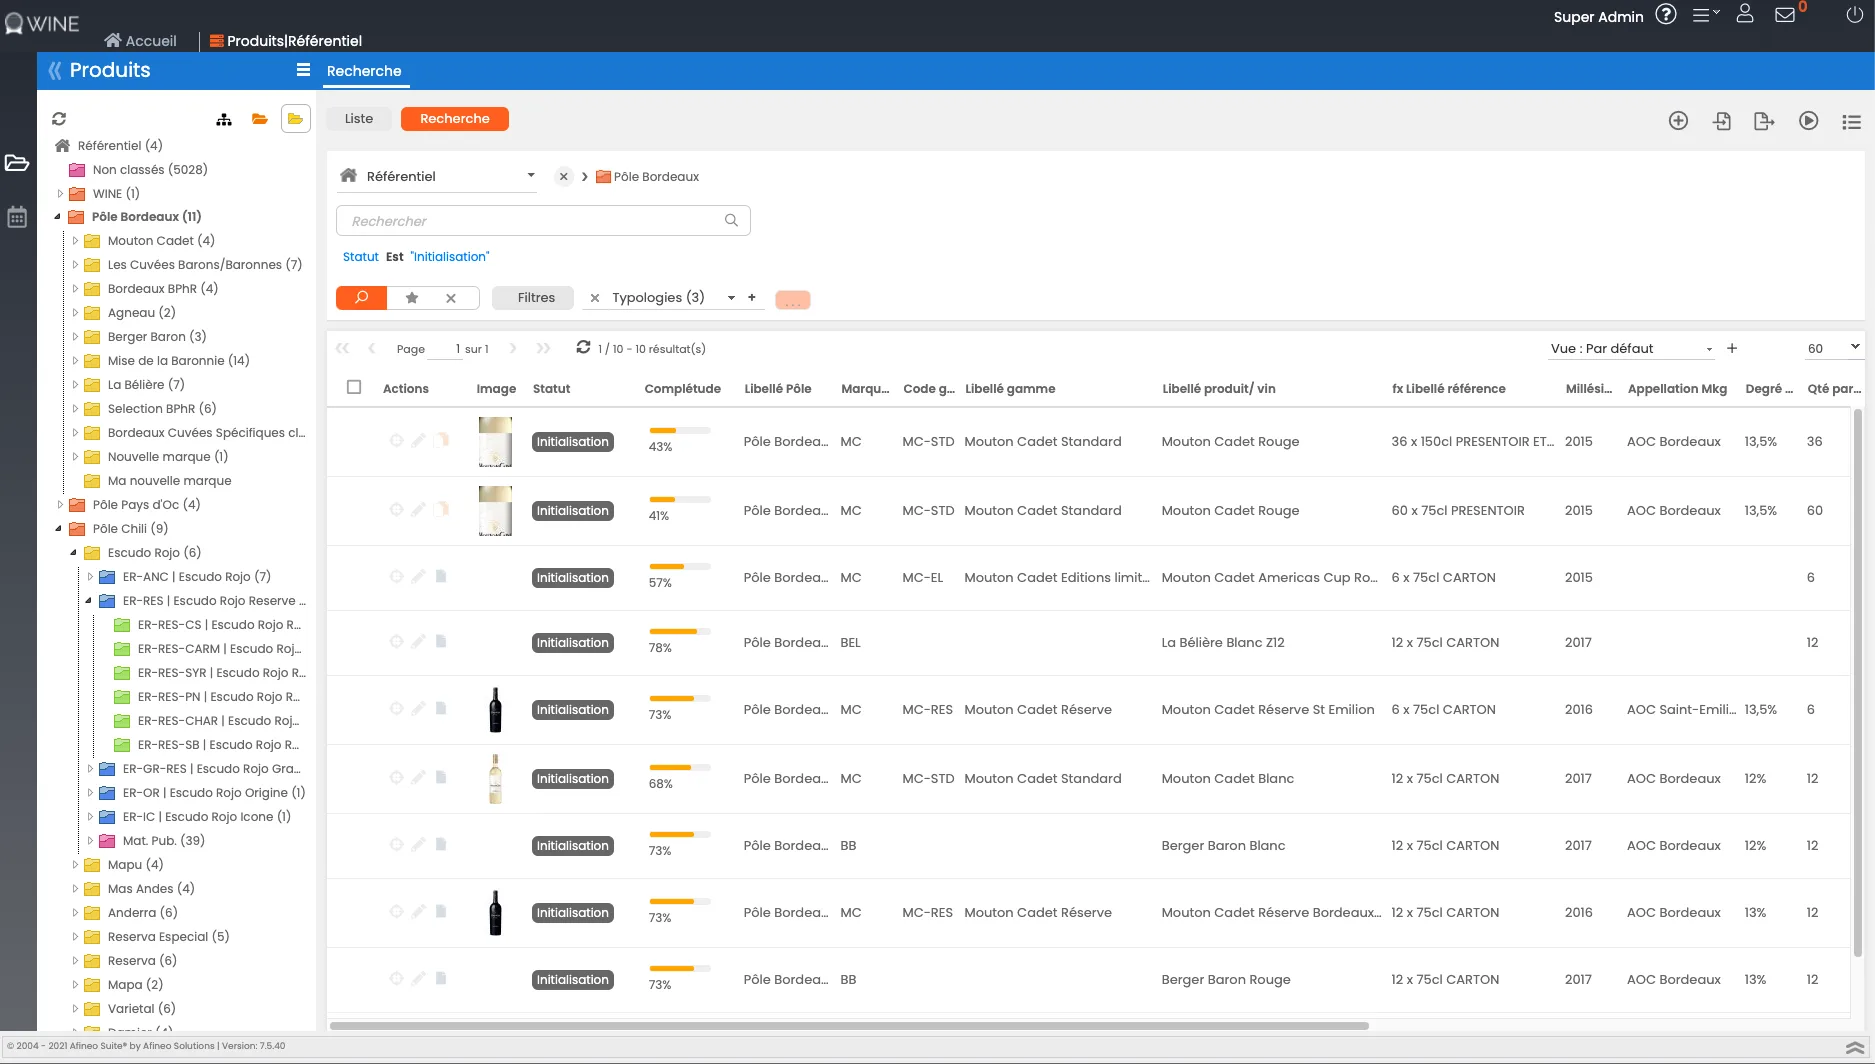
Task: Click the Produits hamburger menu icon
Action: pyautogui.click(x=303, y=70)
